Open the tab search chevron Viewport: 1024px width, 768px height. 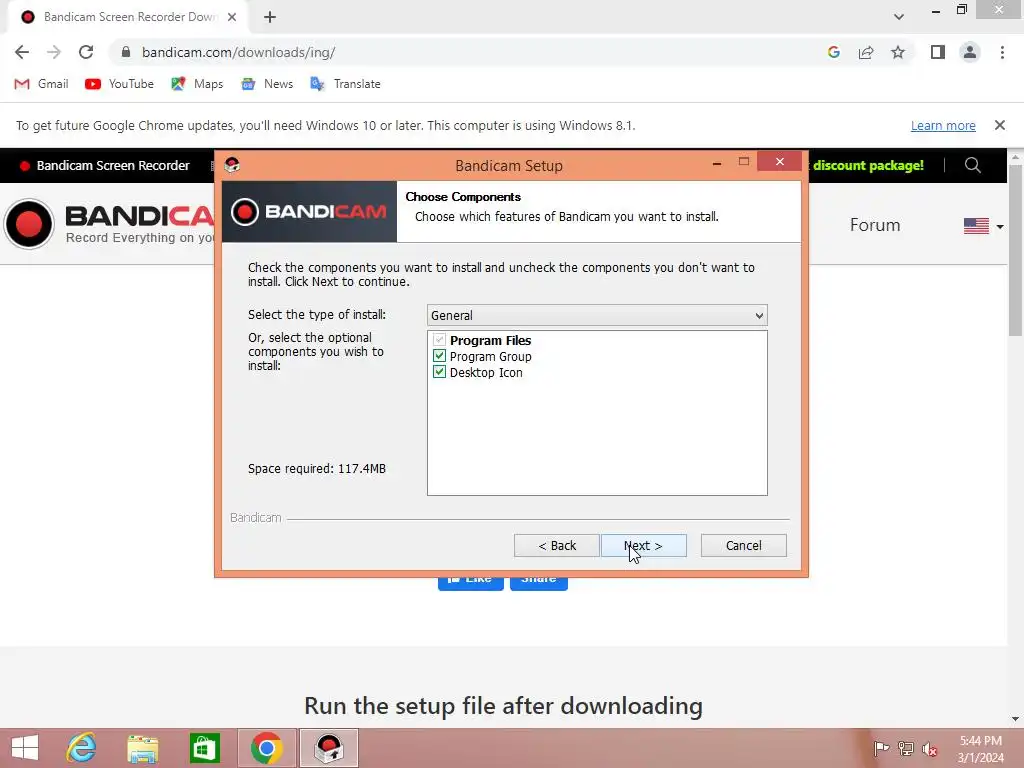pyautogui.click(x=899, y=17)
